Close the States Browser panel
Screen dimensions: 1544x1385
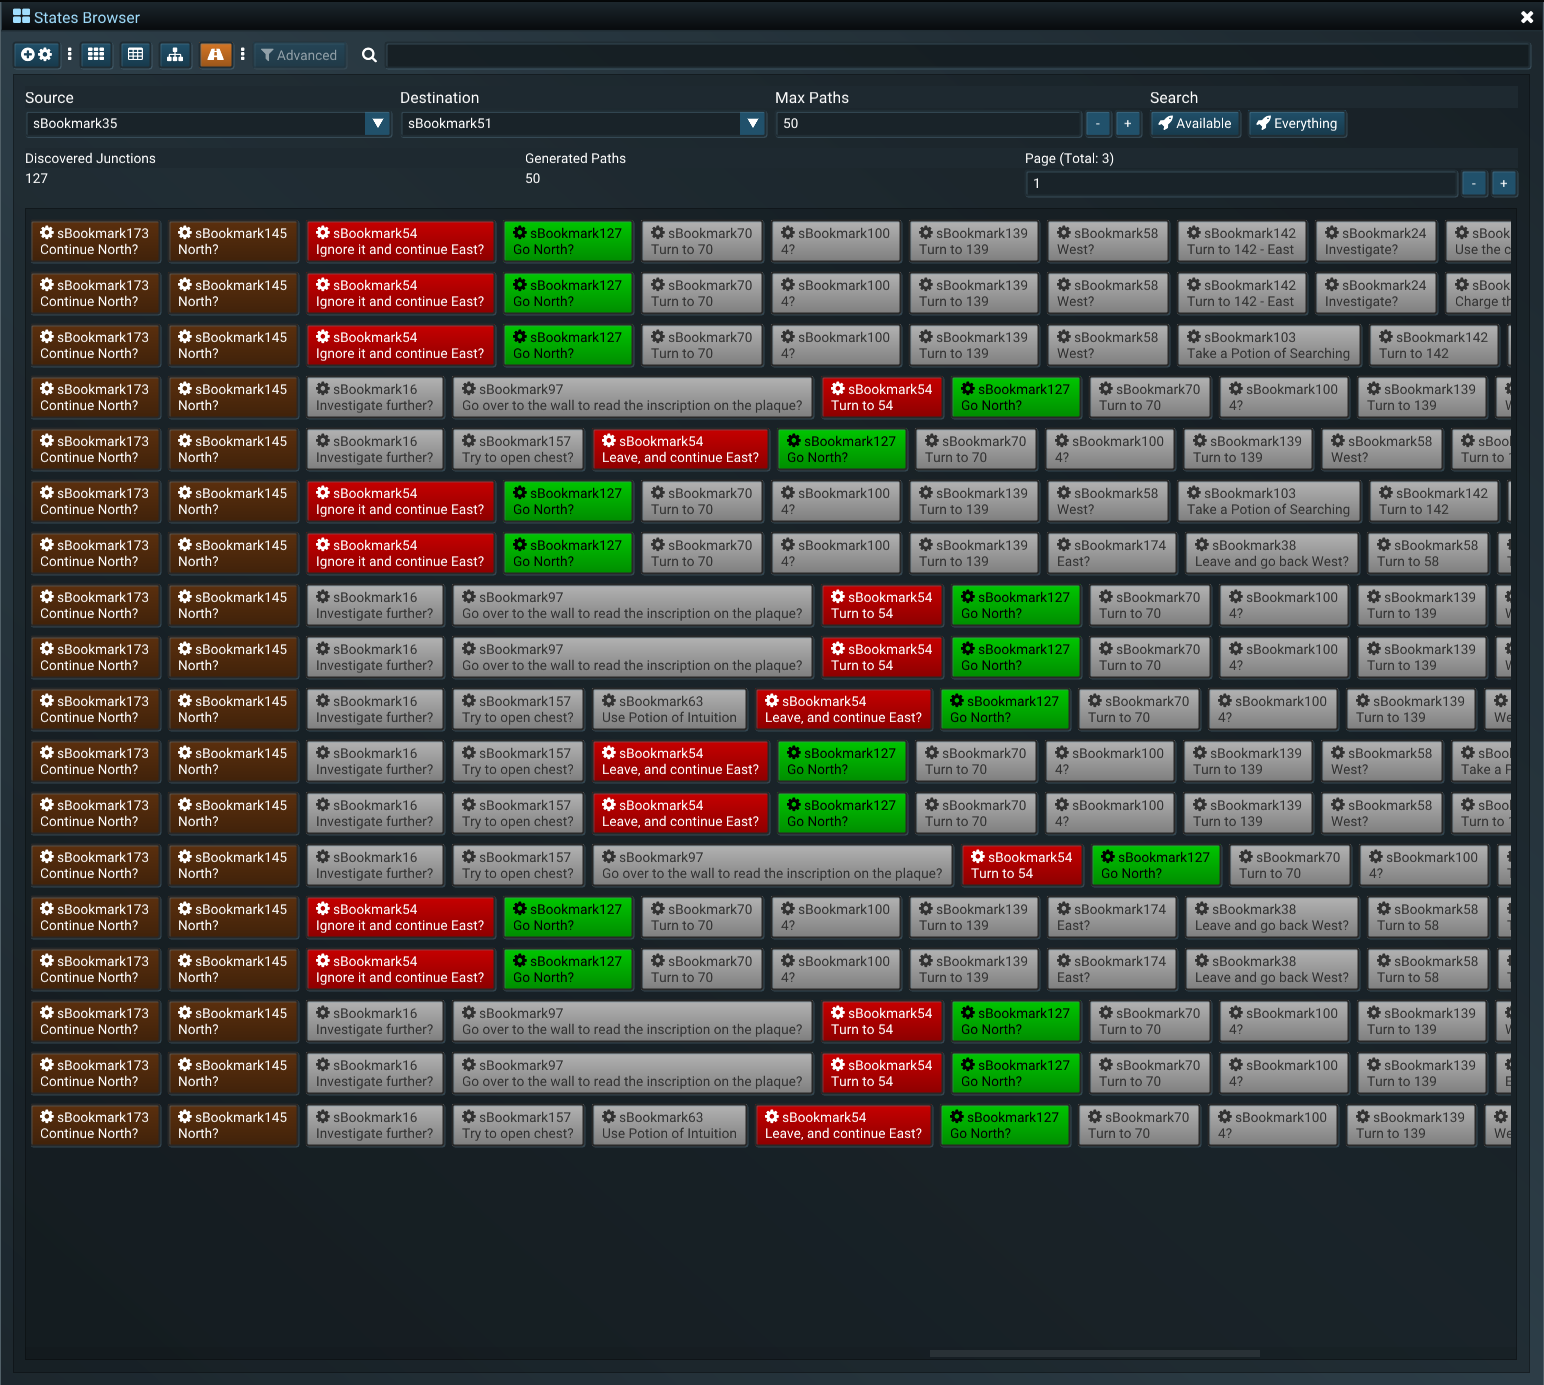1526,17
